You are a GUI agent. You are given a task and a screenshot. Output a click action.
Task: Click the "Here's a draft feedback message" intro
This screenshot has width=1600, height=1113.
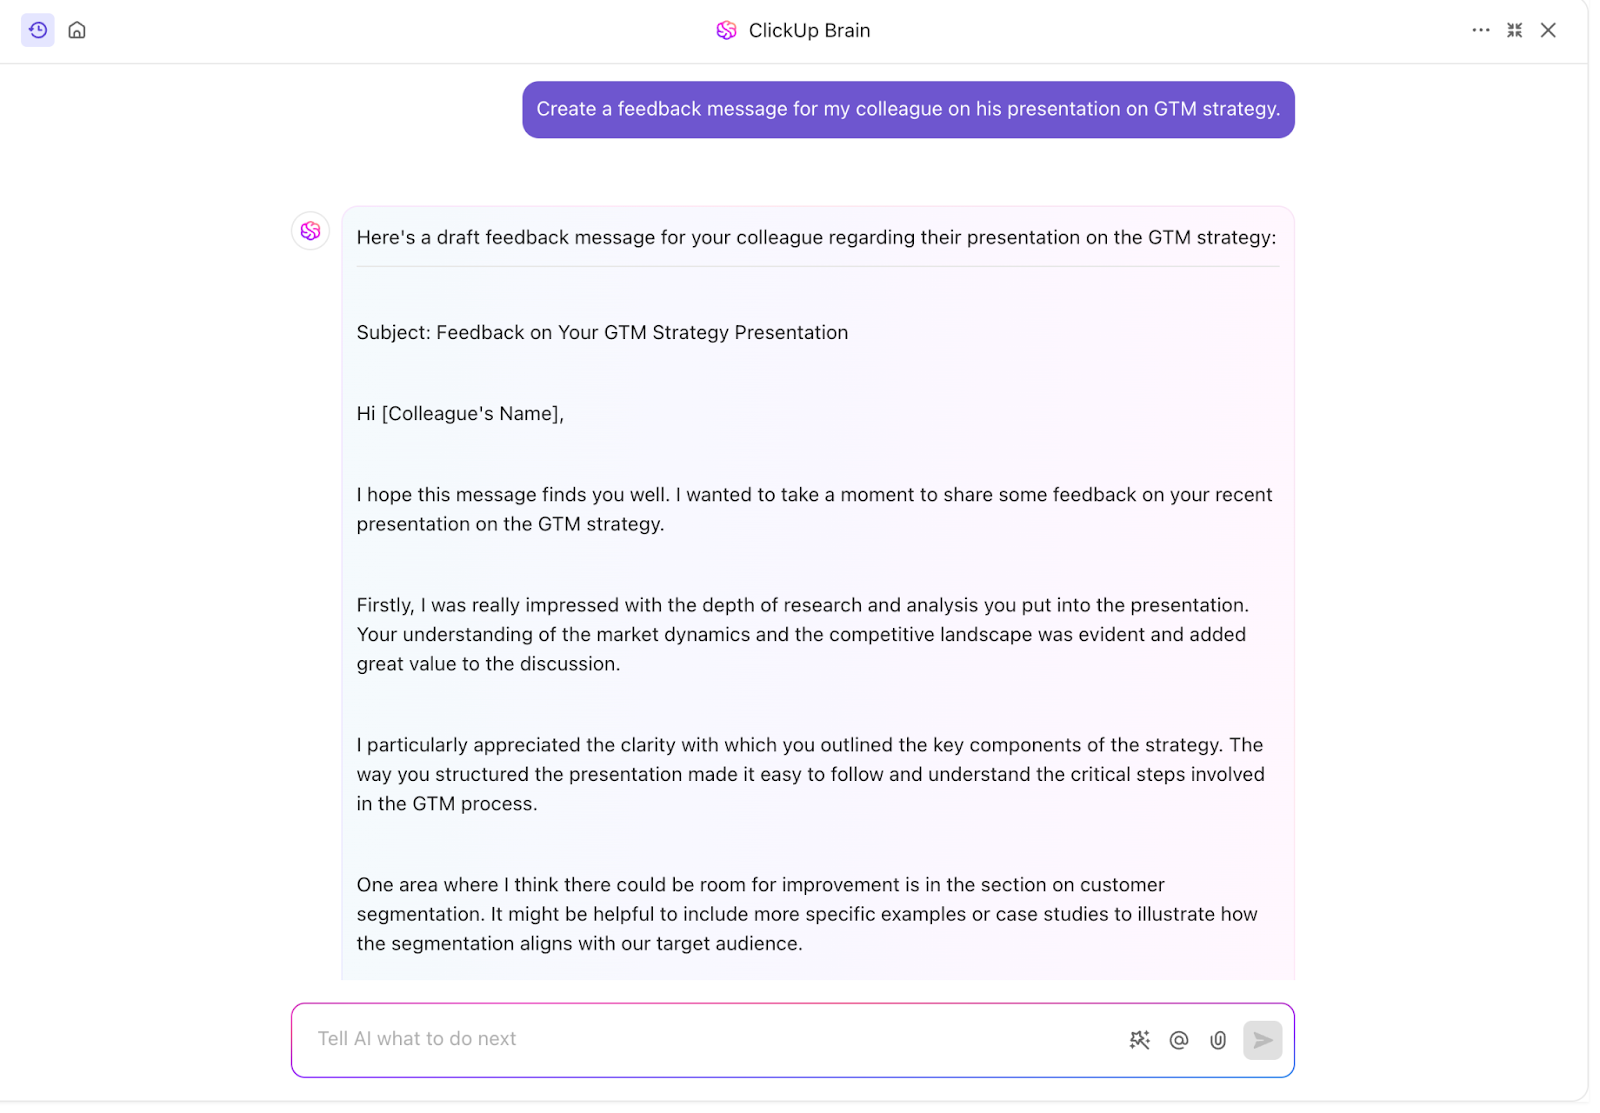[816, 238]
